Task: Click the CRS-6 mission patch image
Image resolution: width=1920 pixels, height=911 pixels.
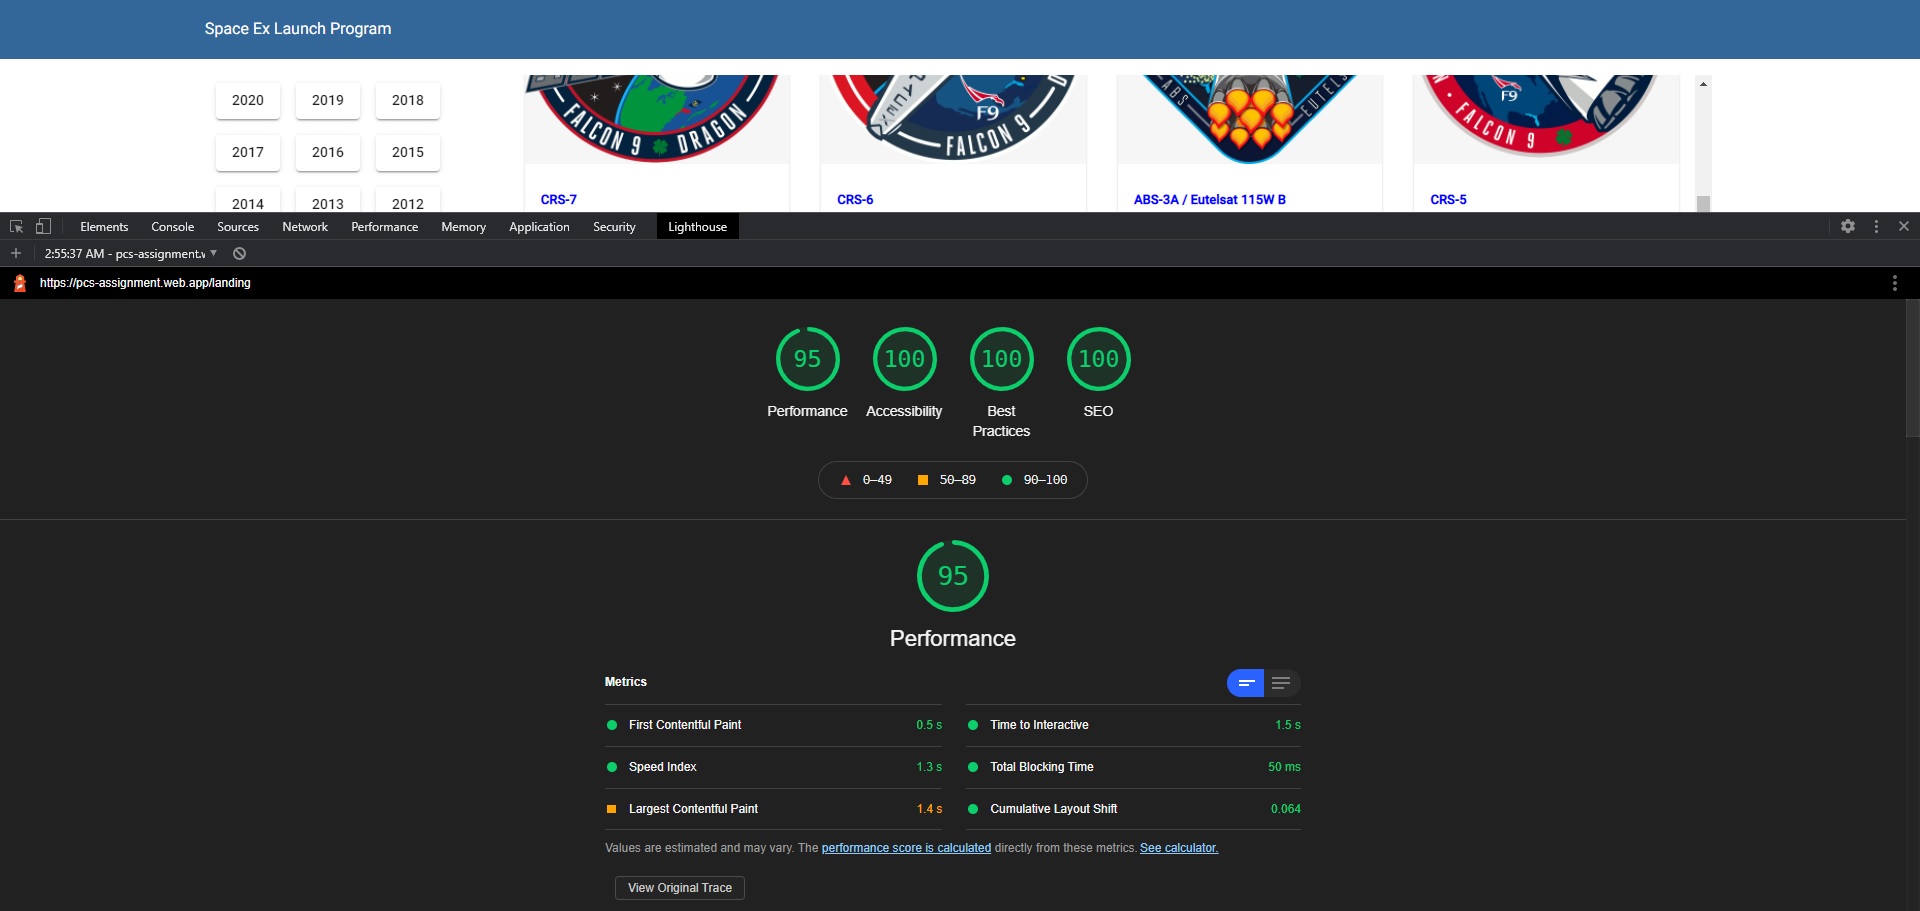Action: point(953,118)
